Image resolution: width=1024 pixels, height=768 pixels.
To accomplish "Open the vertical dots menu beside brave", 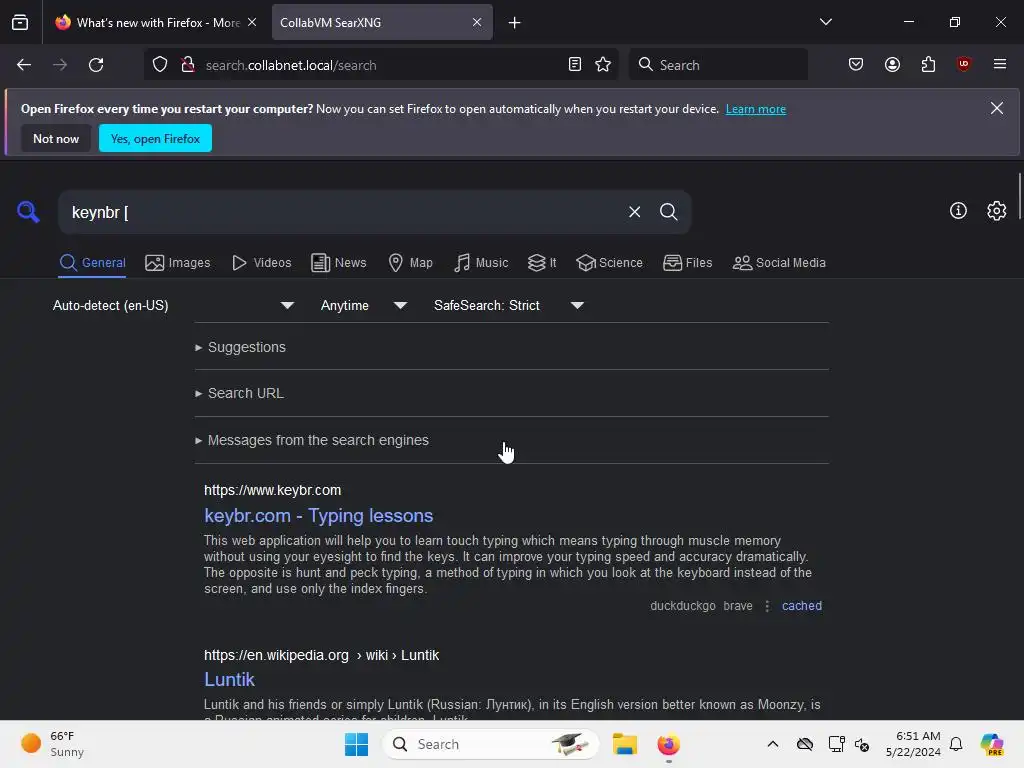I will point(767,605).
